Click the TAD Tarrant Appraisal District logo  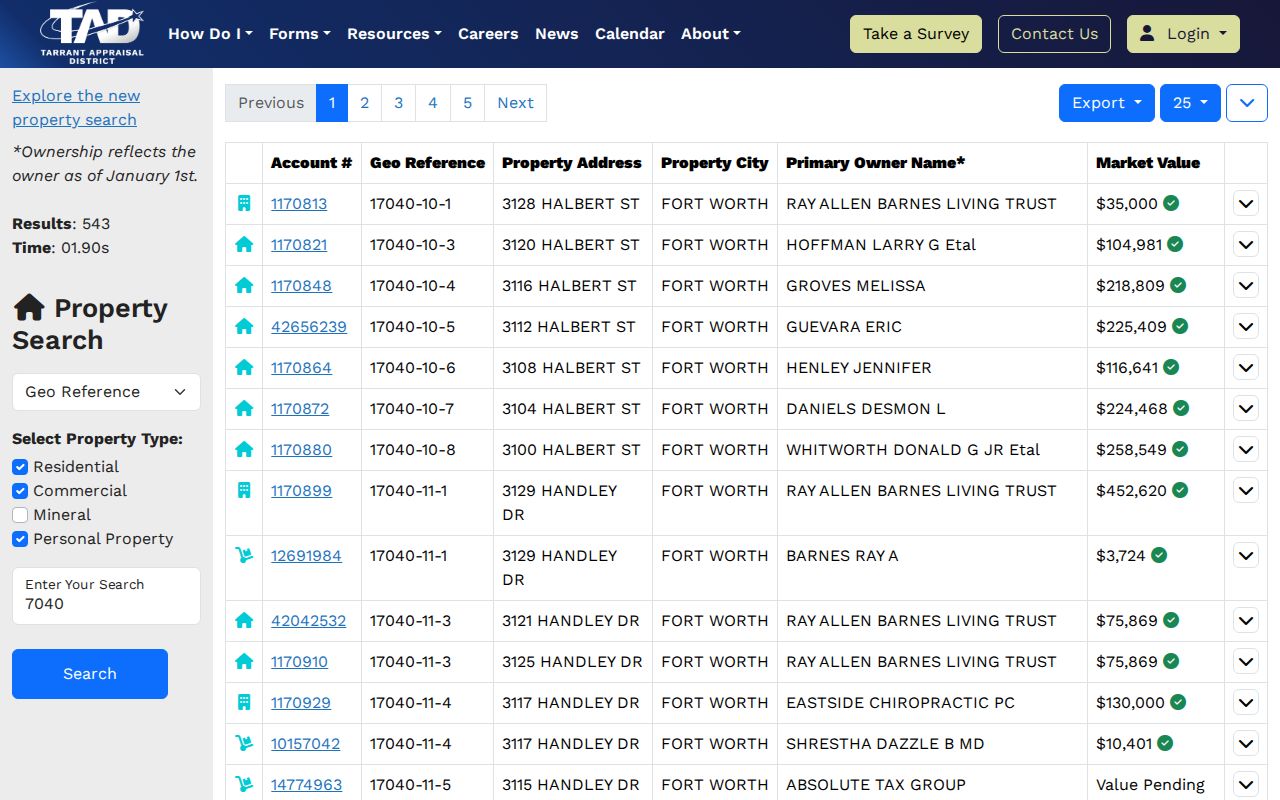[x=92, y=34]
